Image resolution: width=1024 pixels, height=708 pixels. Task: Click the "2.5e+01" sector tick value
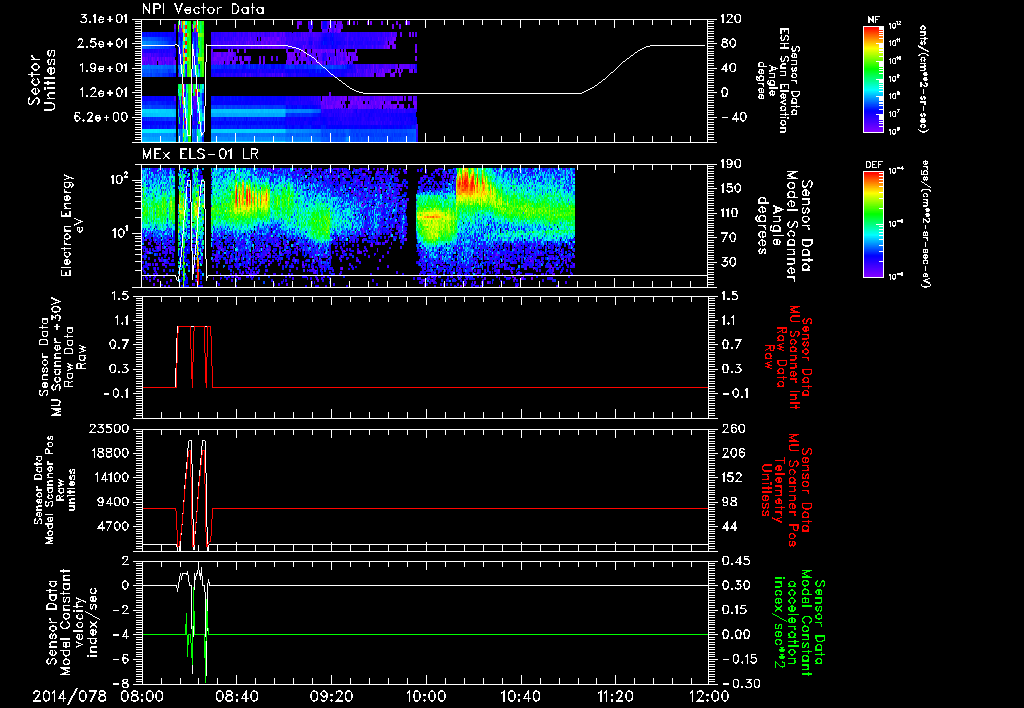click(103, 43)
